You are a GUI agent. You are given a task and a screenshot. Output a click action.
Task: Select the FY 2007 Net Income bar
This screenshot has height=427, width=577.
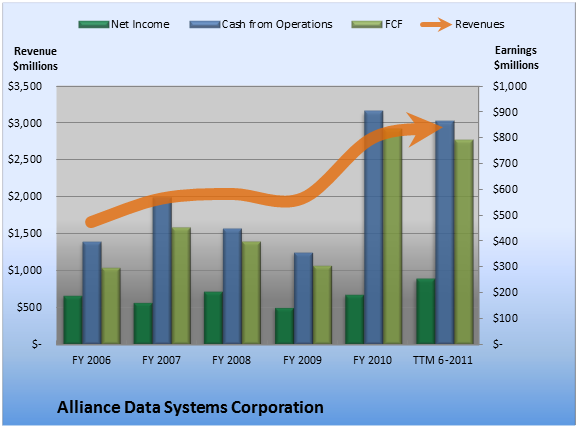point(143,324)
